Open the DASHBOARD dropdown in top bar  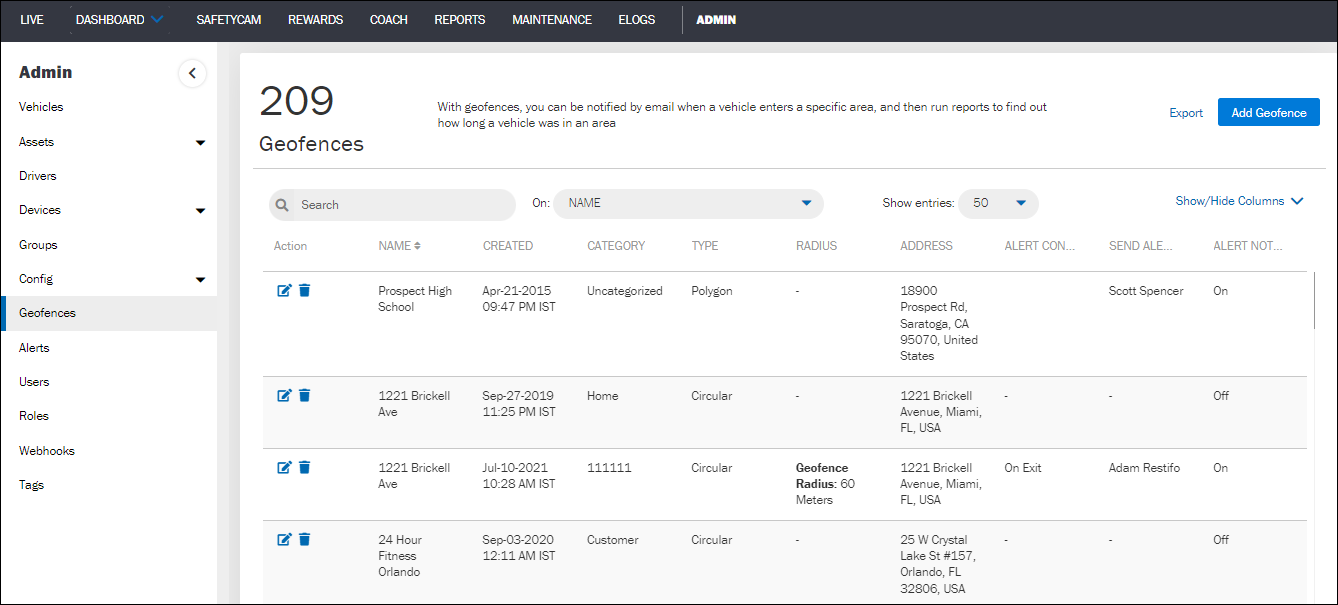click(119, 19)
